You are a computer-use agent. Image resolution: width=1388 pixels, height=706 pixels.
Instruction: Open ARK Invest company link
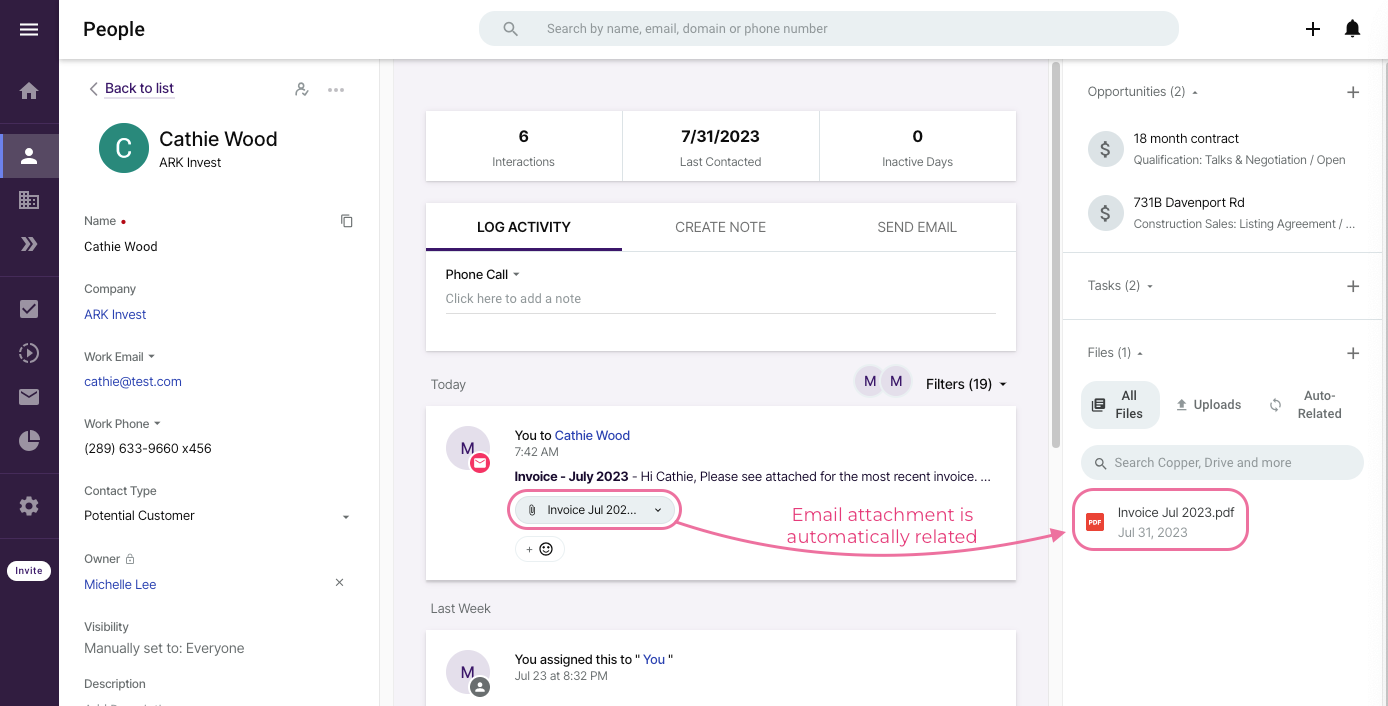point(115,314)
